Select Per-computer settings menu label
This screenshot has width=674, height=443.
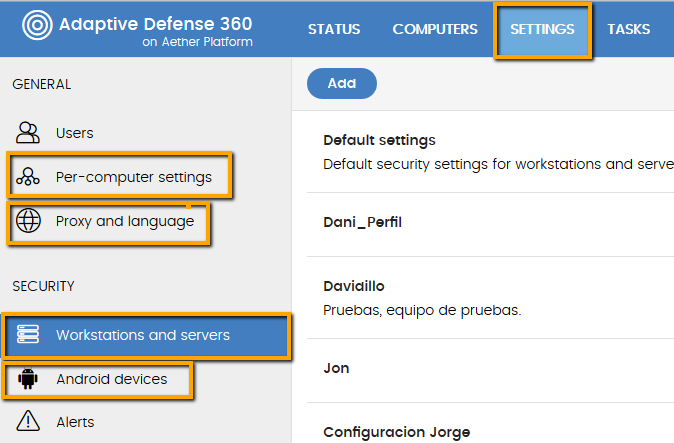point(134,177)
